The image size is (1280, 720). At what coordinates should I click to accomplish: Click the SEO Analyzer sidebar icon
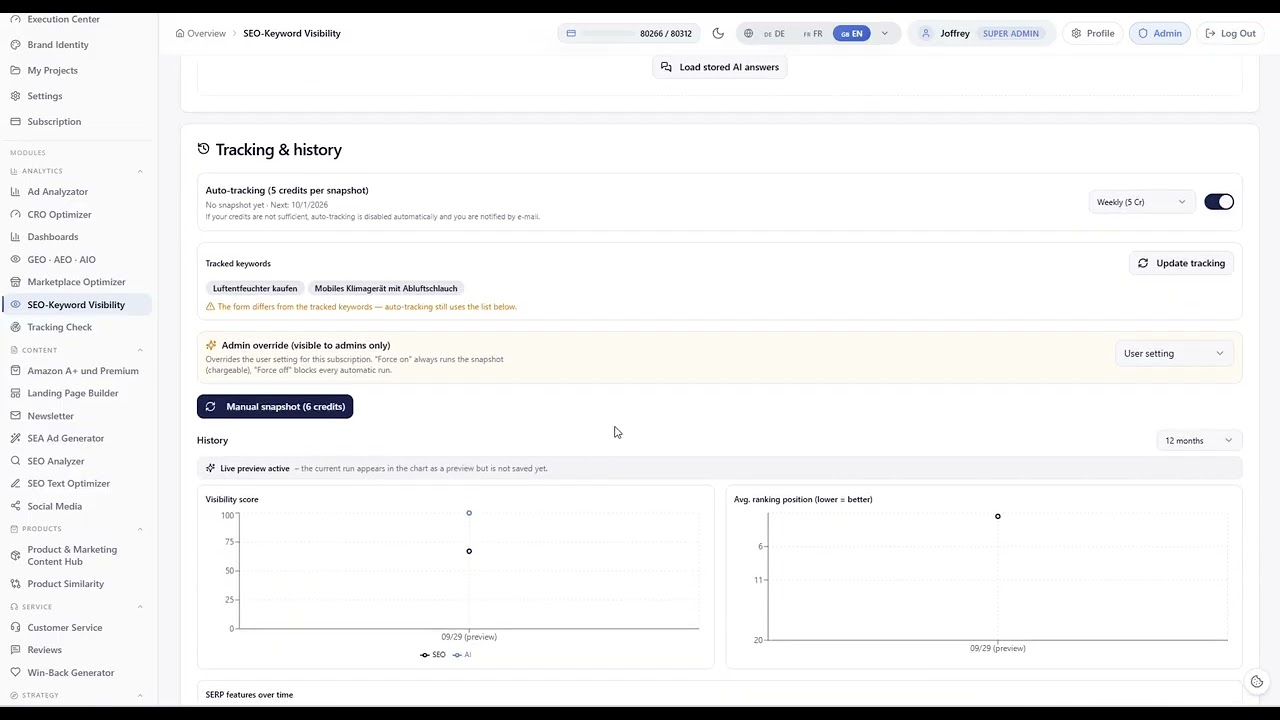(x=16, y=461)
